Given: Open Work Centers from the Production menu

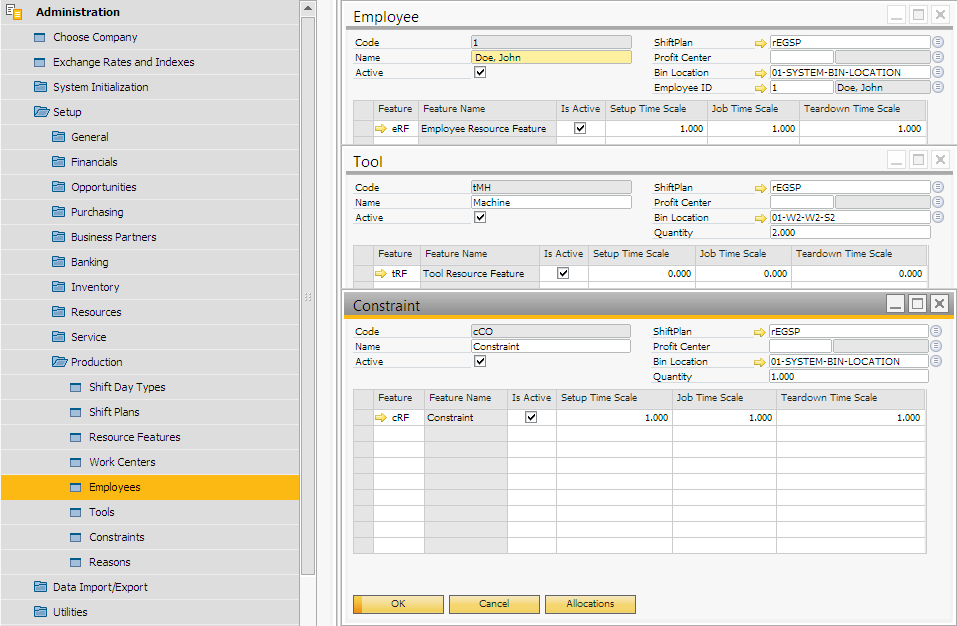Looking at the screenshot, I should [x=121, y=462].
